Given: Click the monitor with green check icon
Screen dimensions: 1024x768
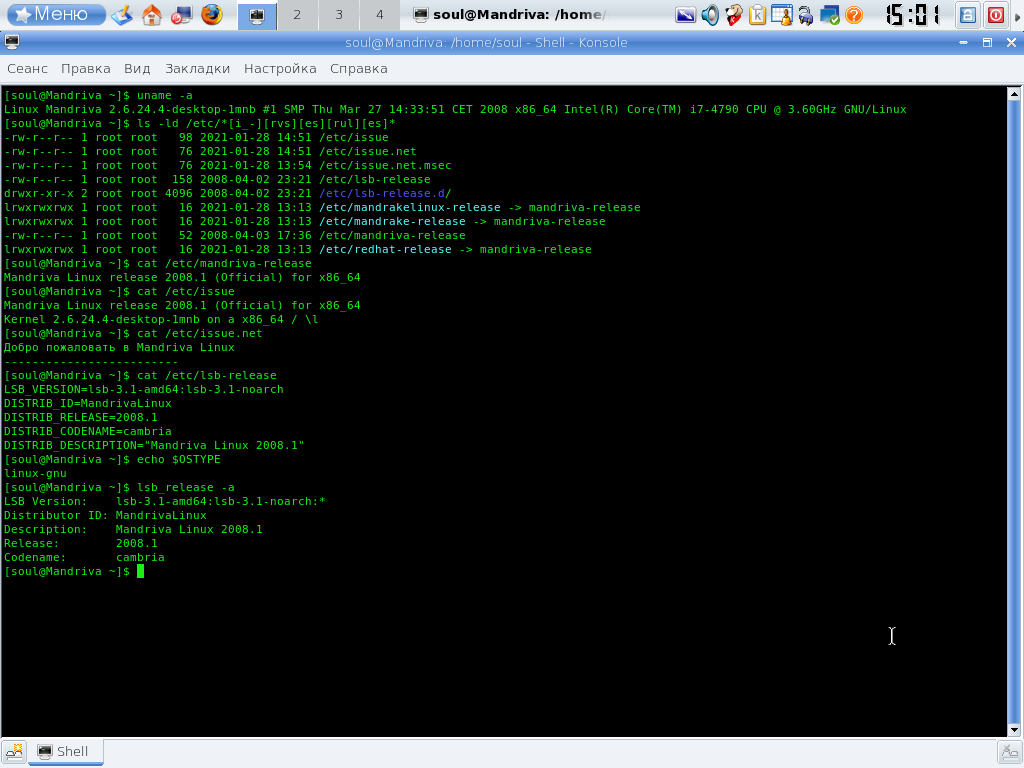Looking at the screenshot, I should click(x=830, y=15).
